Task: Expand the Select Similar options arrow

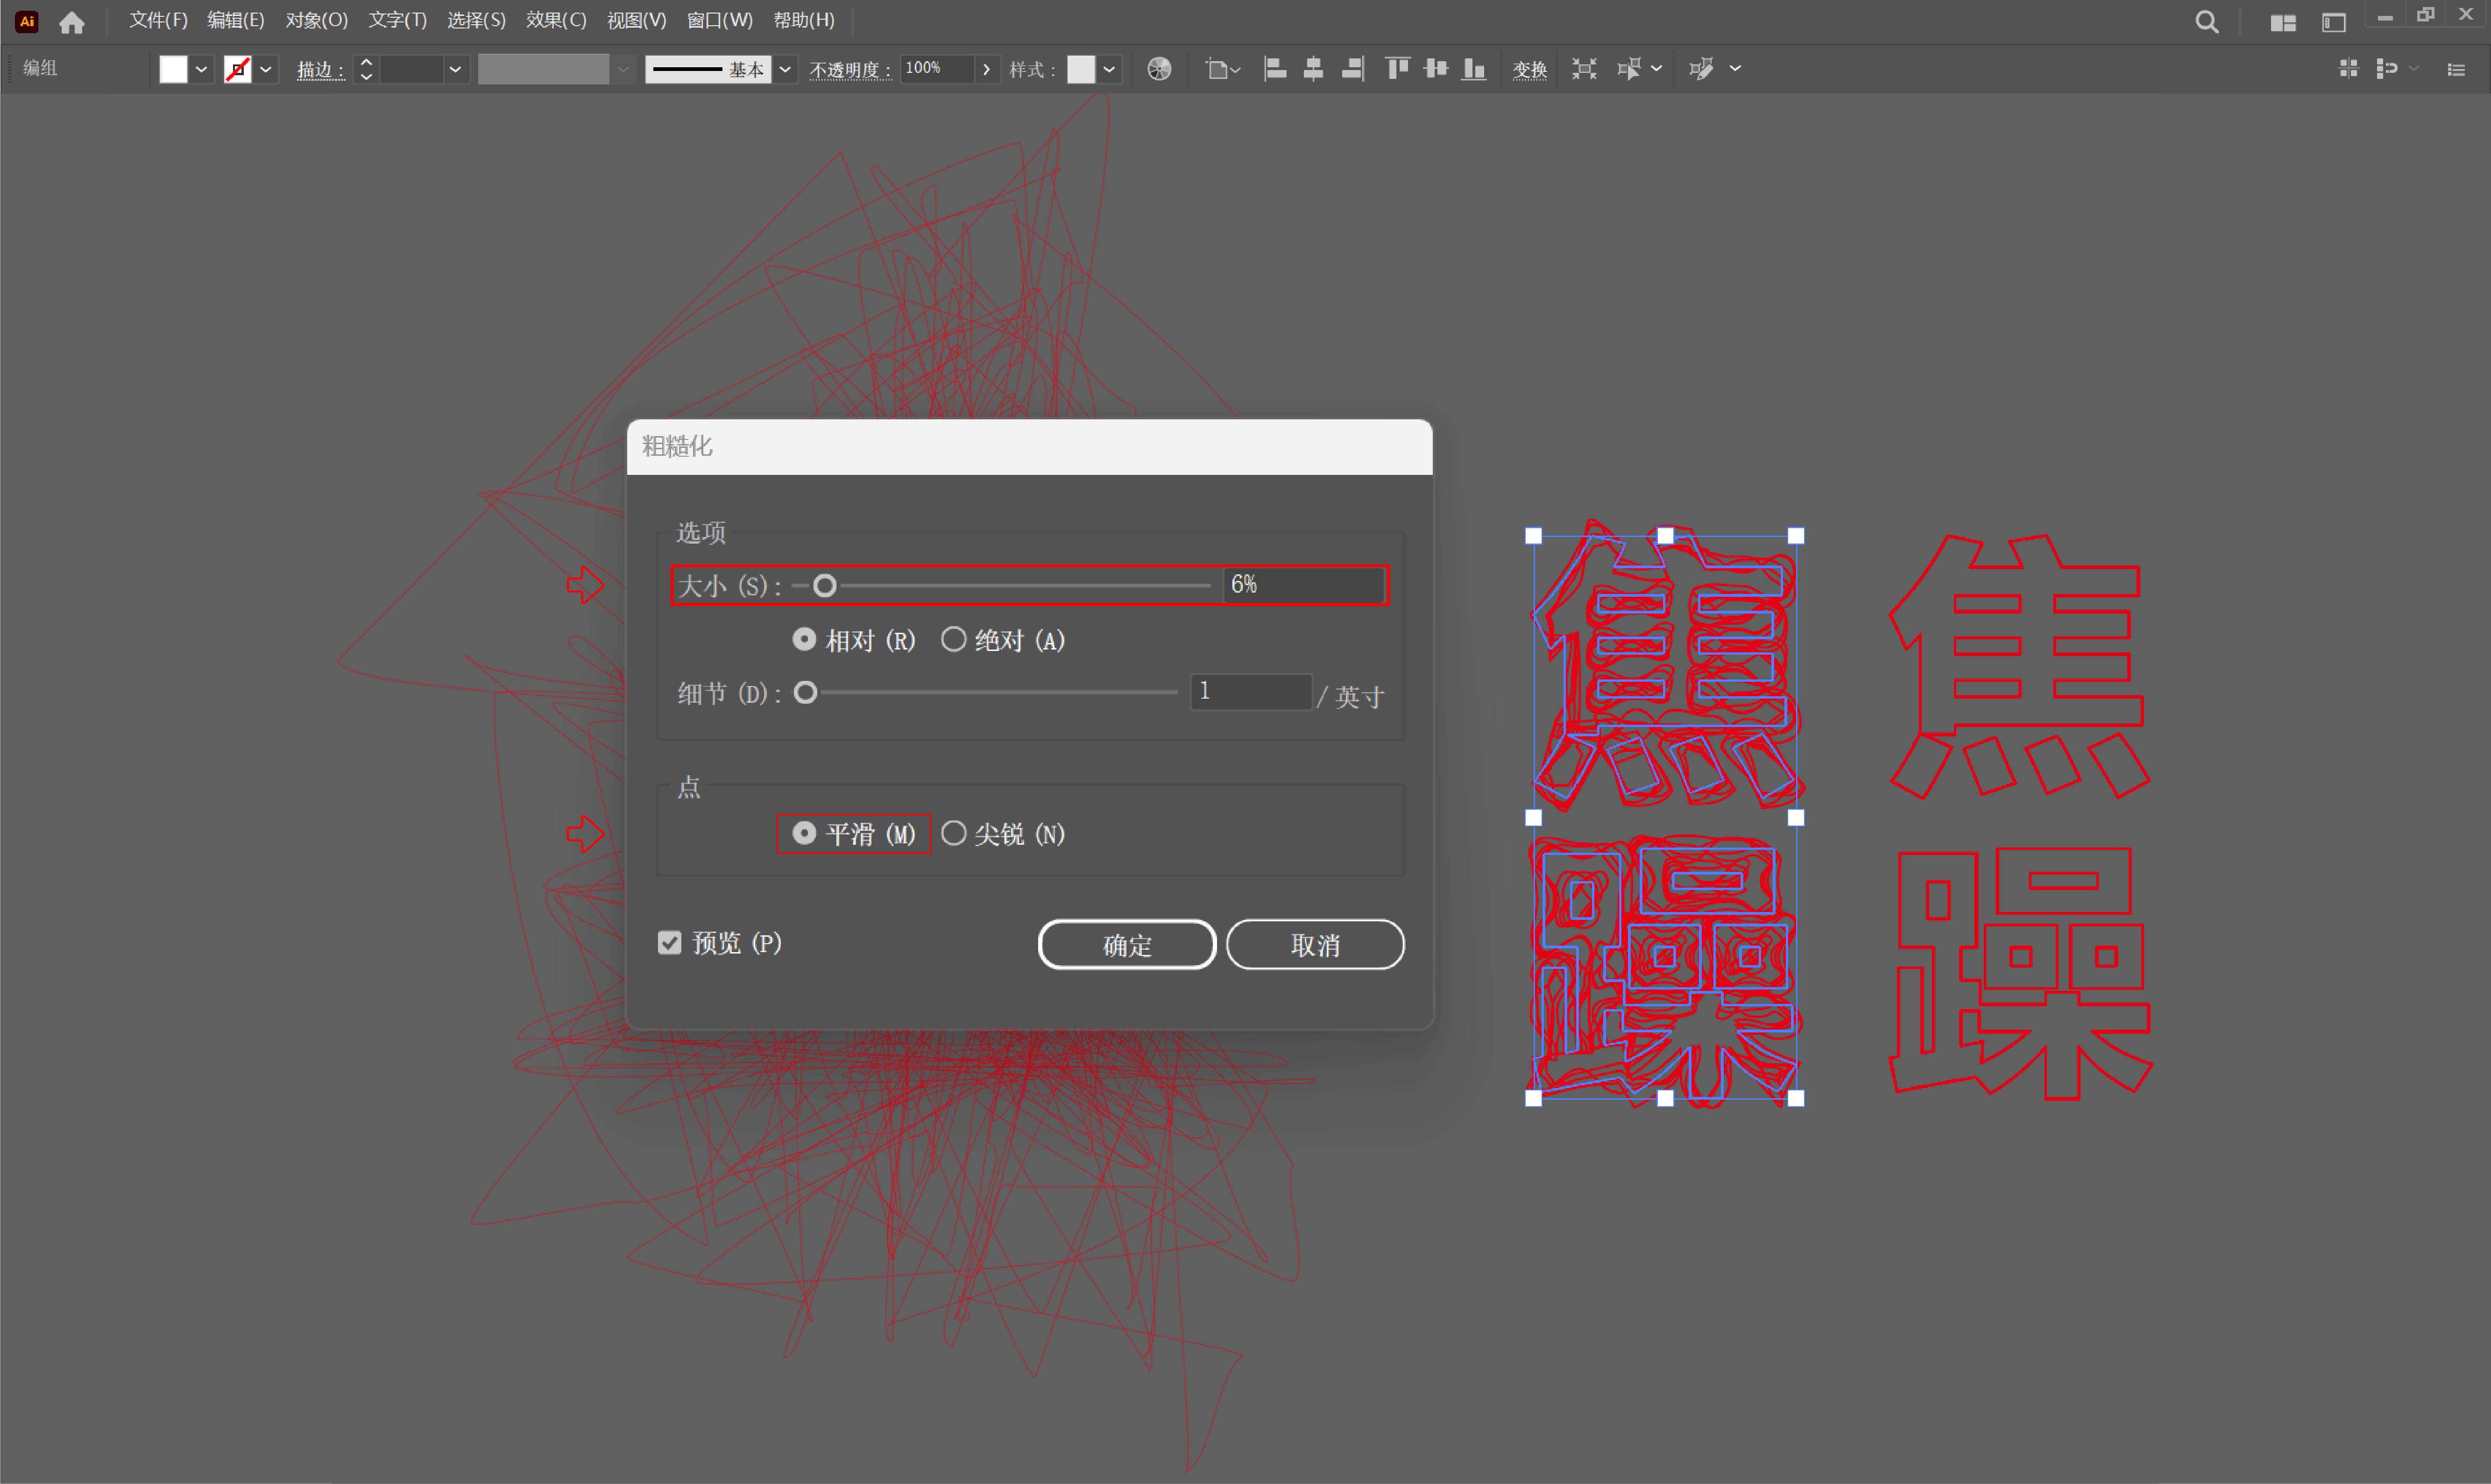Action: [1656, 69]
